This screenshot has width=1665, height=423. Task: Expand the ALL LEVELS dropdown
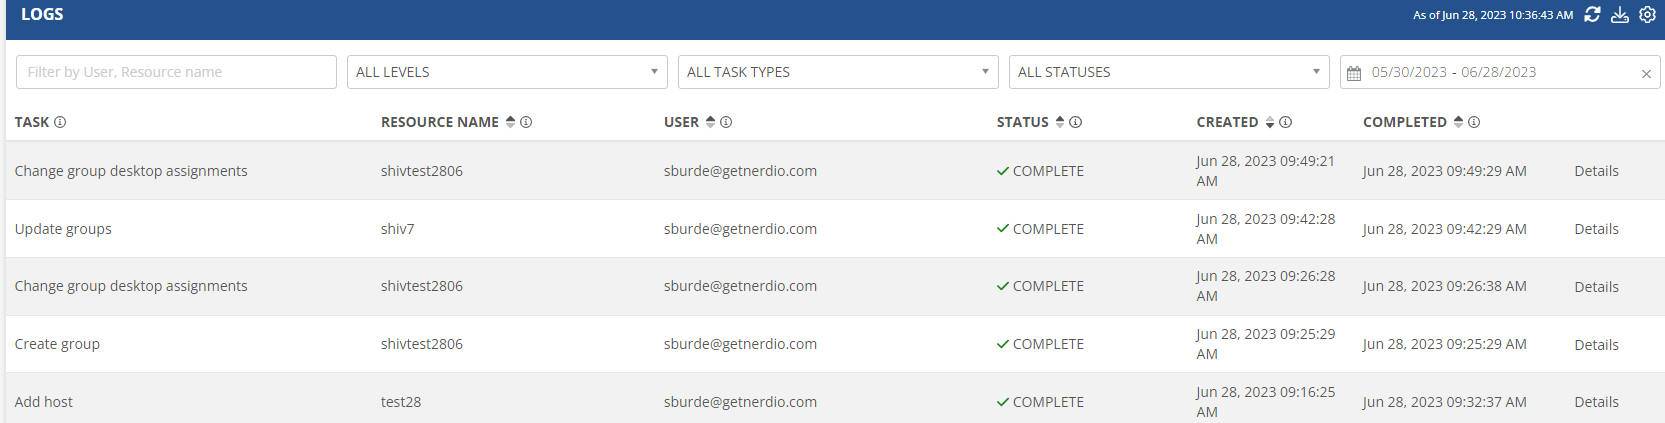(x=507, y=72)
